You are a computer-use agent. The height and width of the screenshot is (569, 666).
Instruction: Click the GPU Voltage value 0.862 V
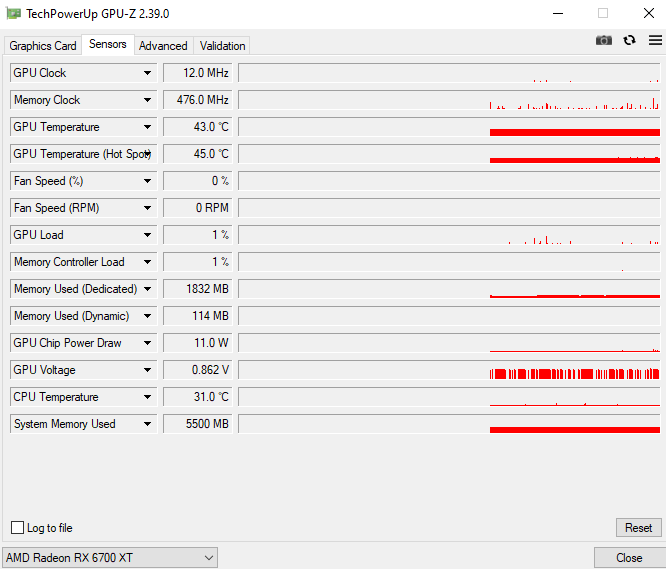point(198,370)
